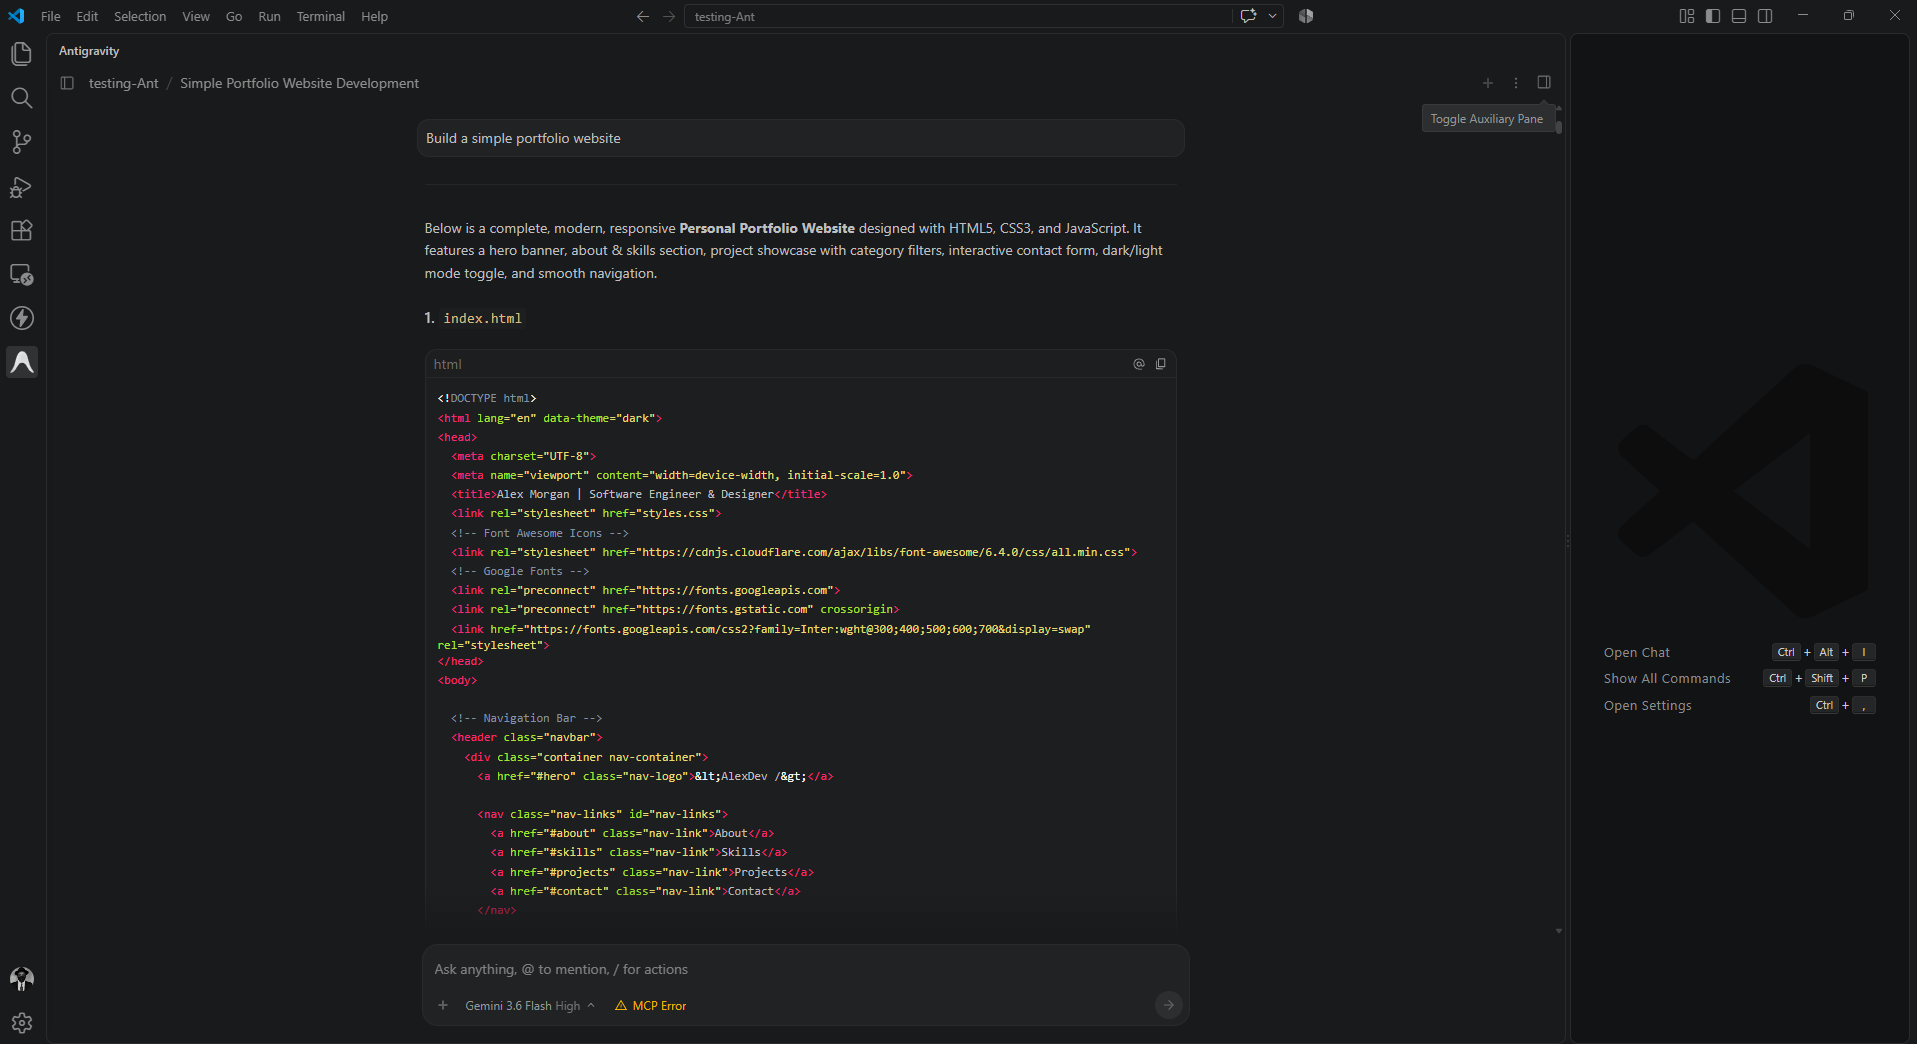Screen dimensions: 1917x1044
Task: Open the lightning bolt activity bar view
Action: coord(21,318)
